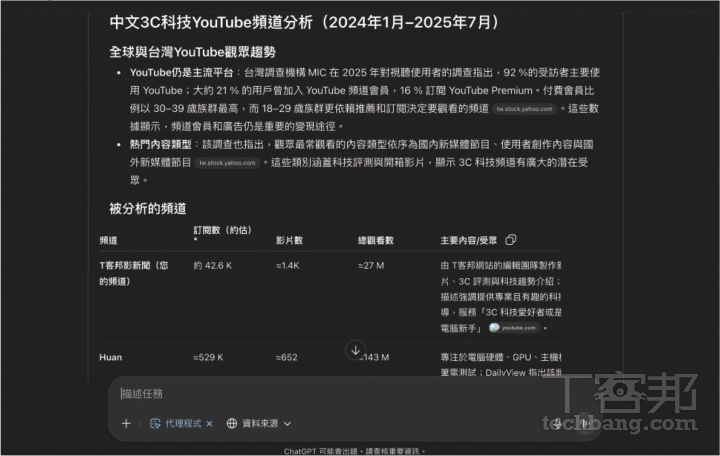This screenshot has height=456, width=720.
Task: Click the bold 熱門內容類型 bullet label
Action: [x=160, y=145]
